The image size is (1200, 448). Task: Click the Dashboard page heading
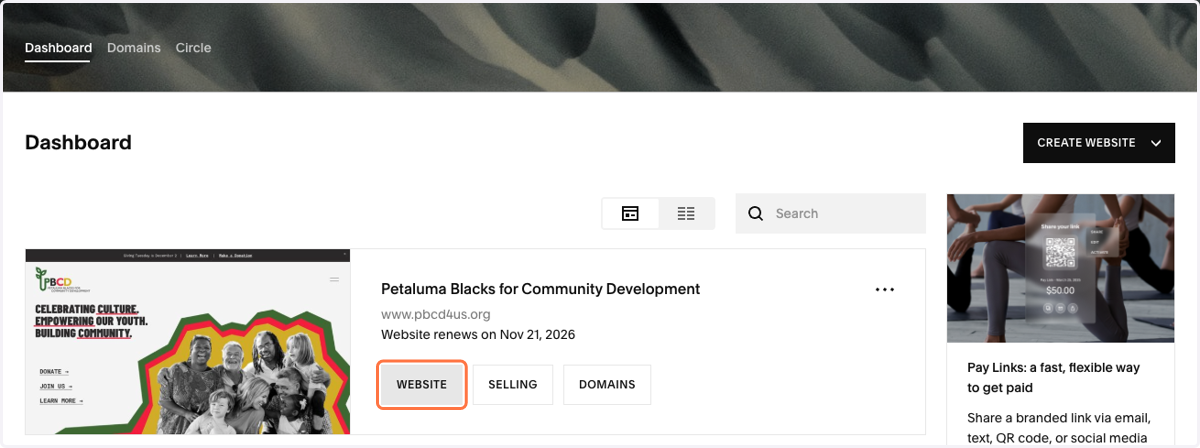point(78,142)
